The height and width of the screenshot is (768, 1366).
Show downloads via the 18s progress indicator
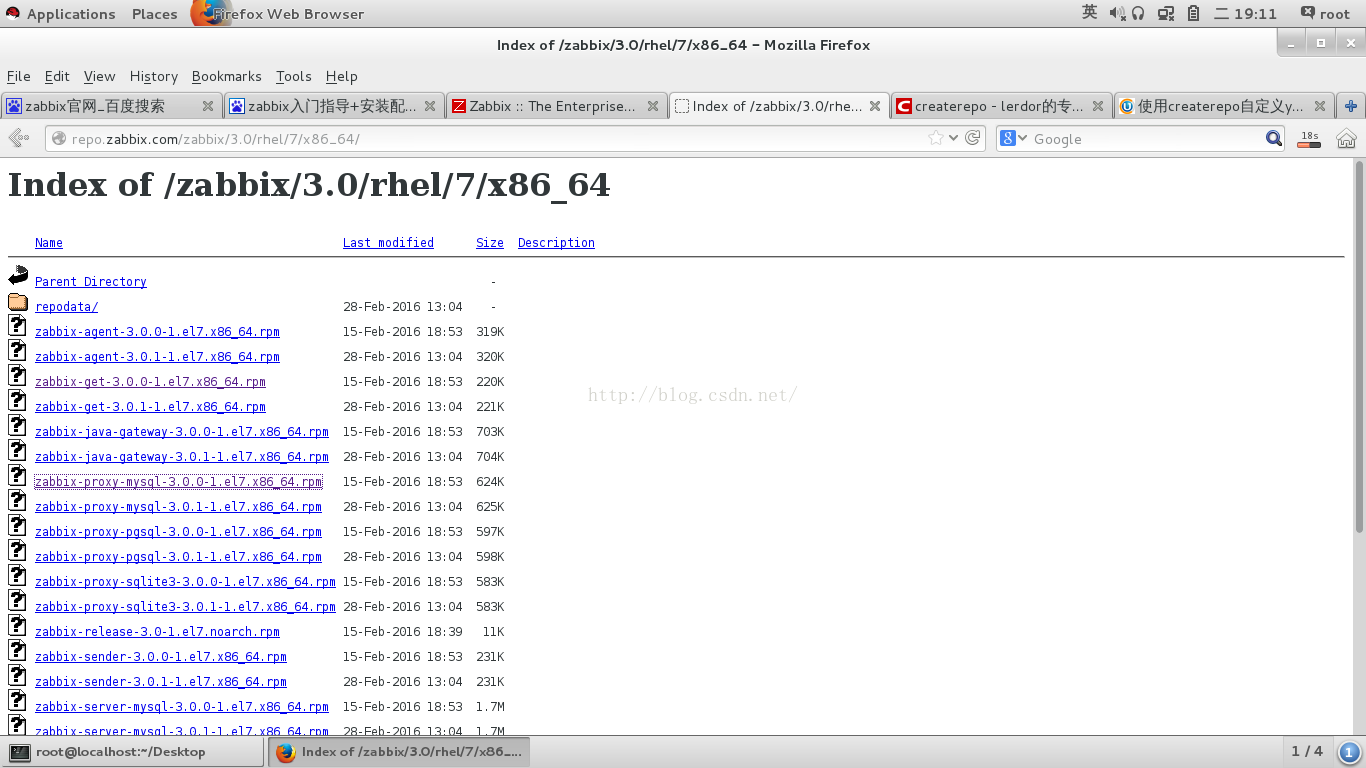point(1309,139)
